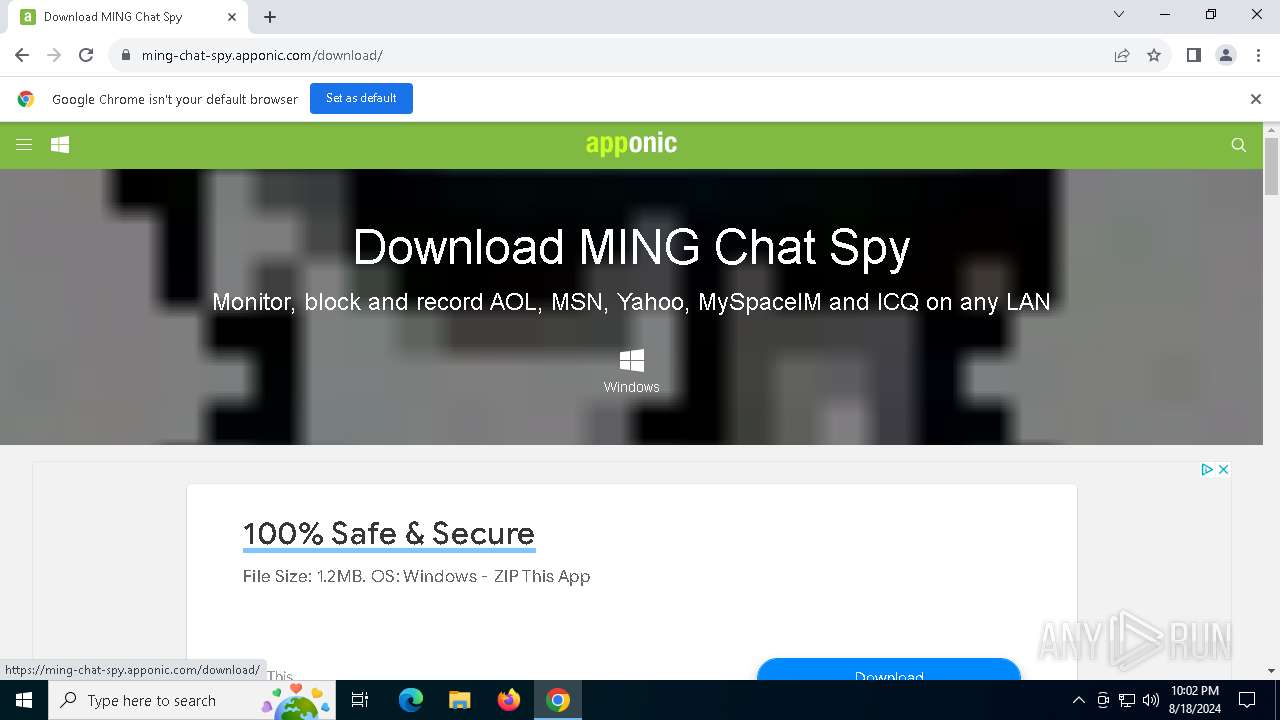The height and width of the screenshot is (720, 1280).
Task: Launch Firefox from the taskbar
Action: click(509, 700)
